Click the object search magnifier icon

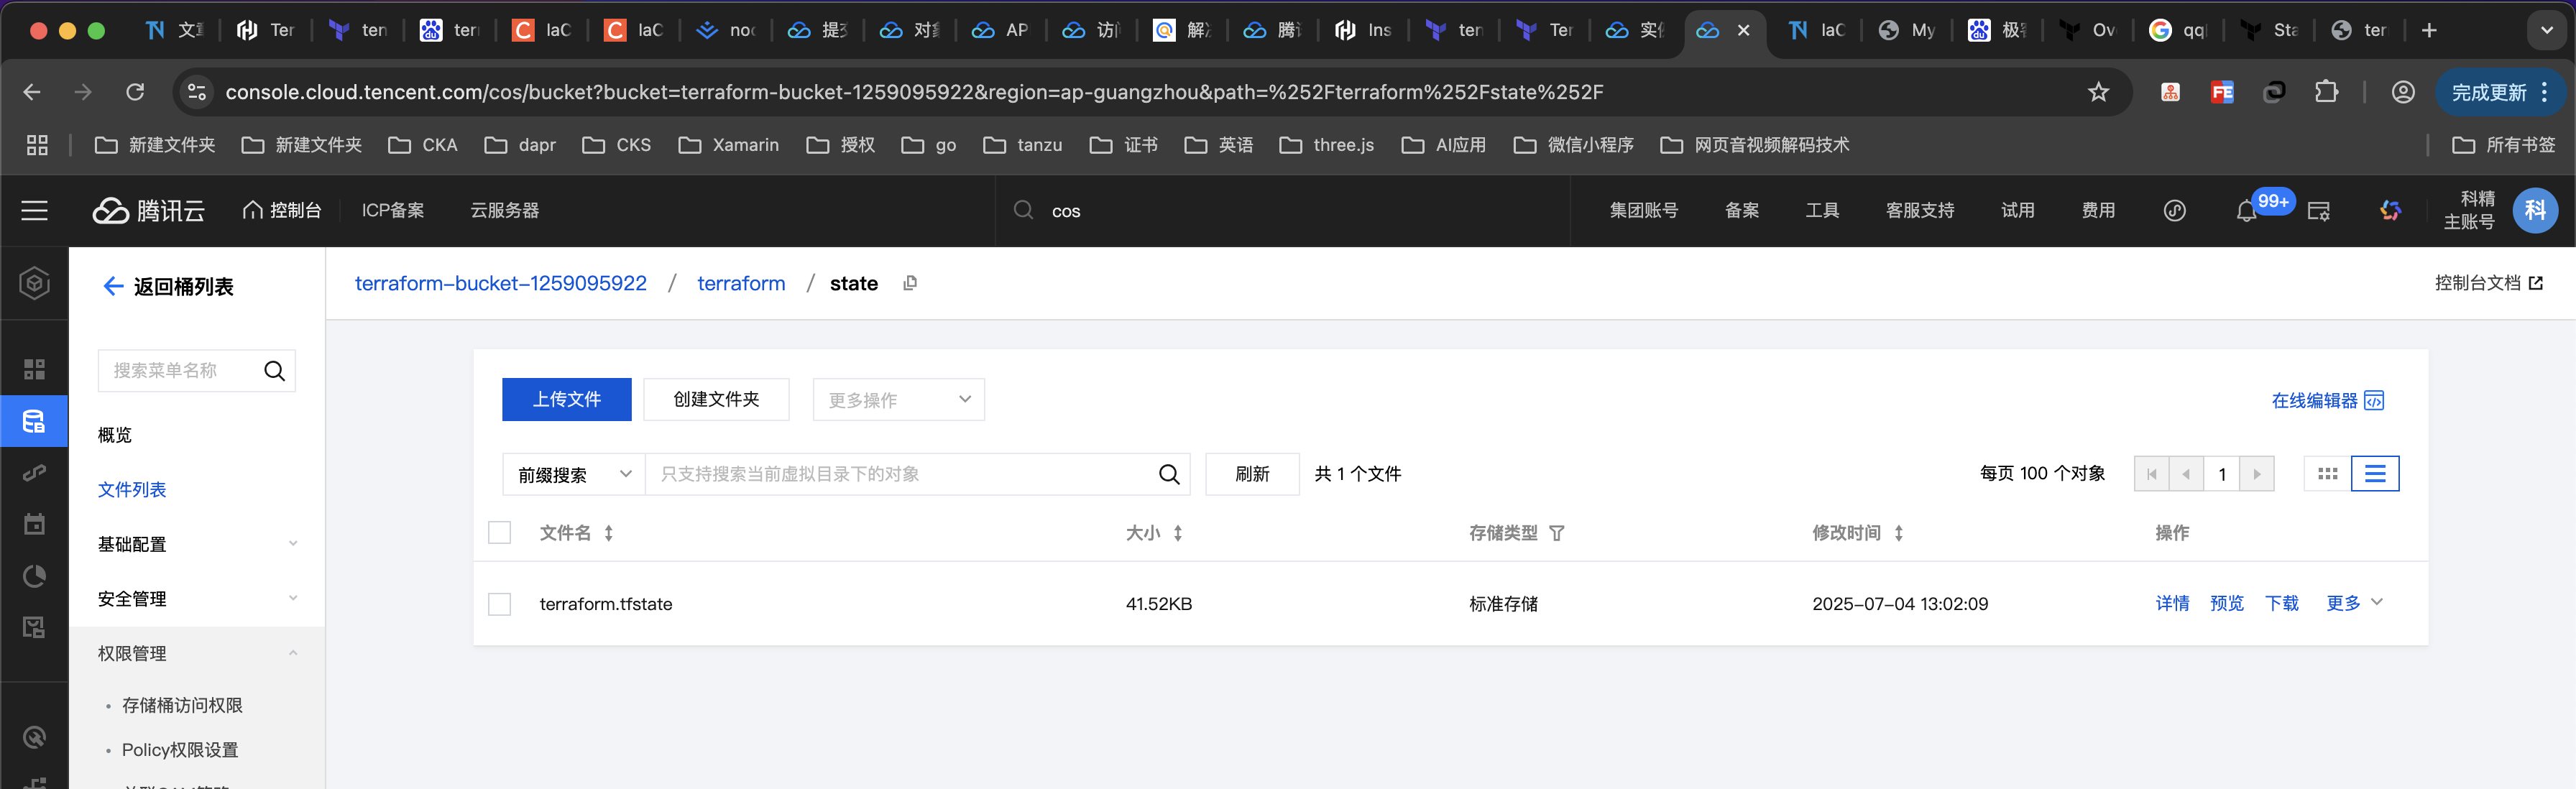pyautogui.click(x=1169, y=474)
